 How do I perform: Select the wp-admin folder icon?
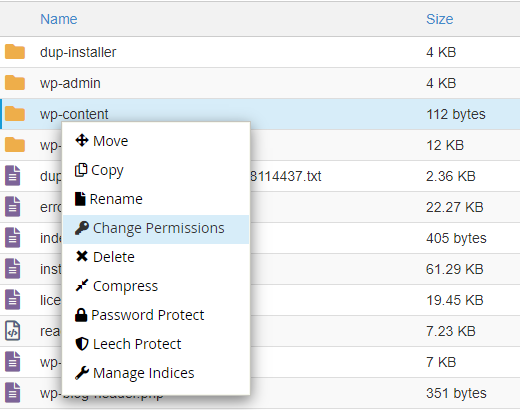point(15,83)
